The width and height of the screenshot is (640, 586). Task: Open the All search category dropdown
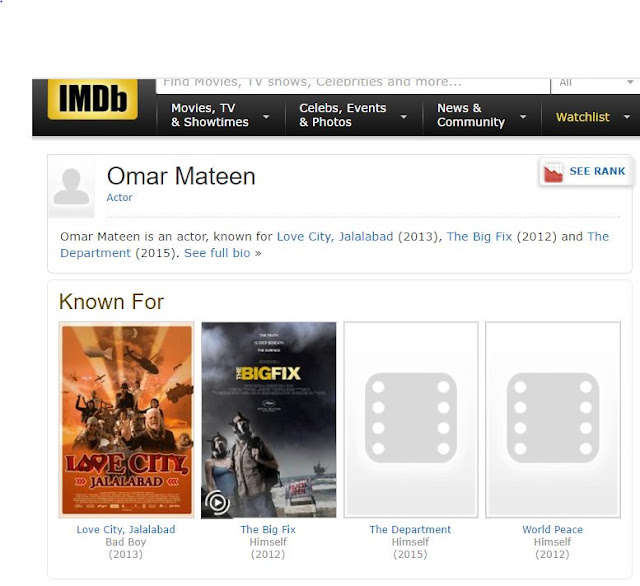(x=596, y=85)
